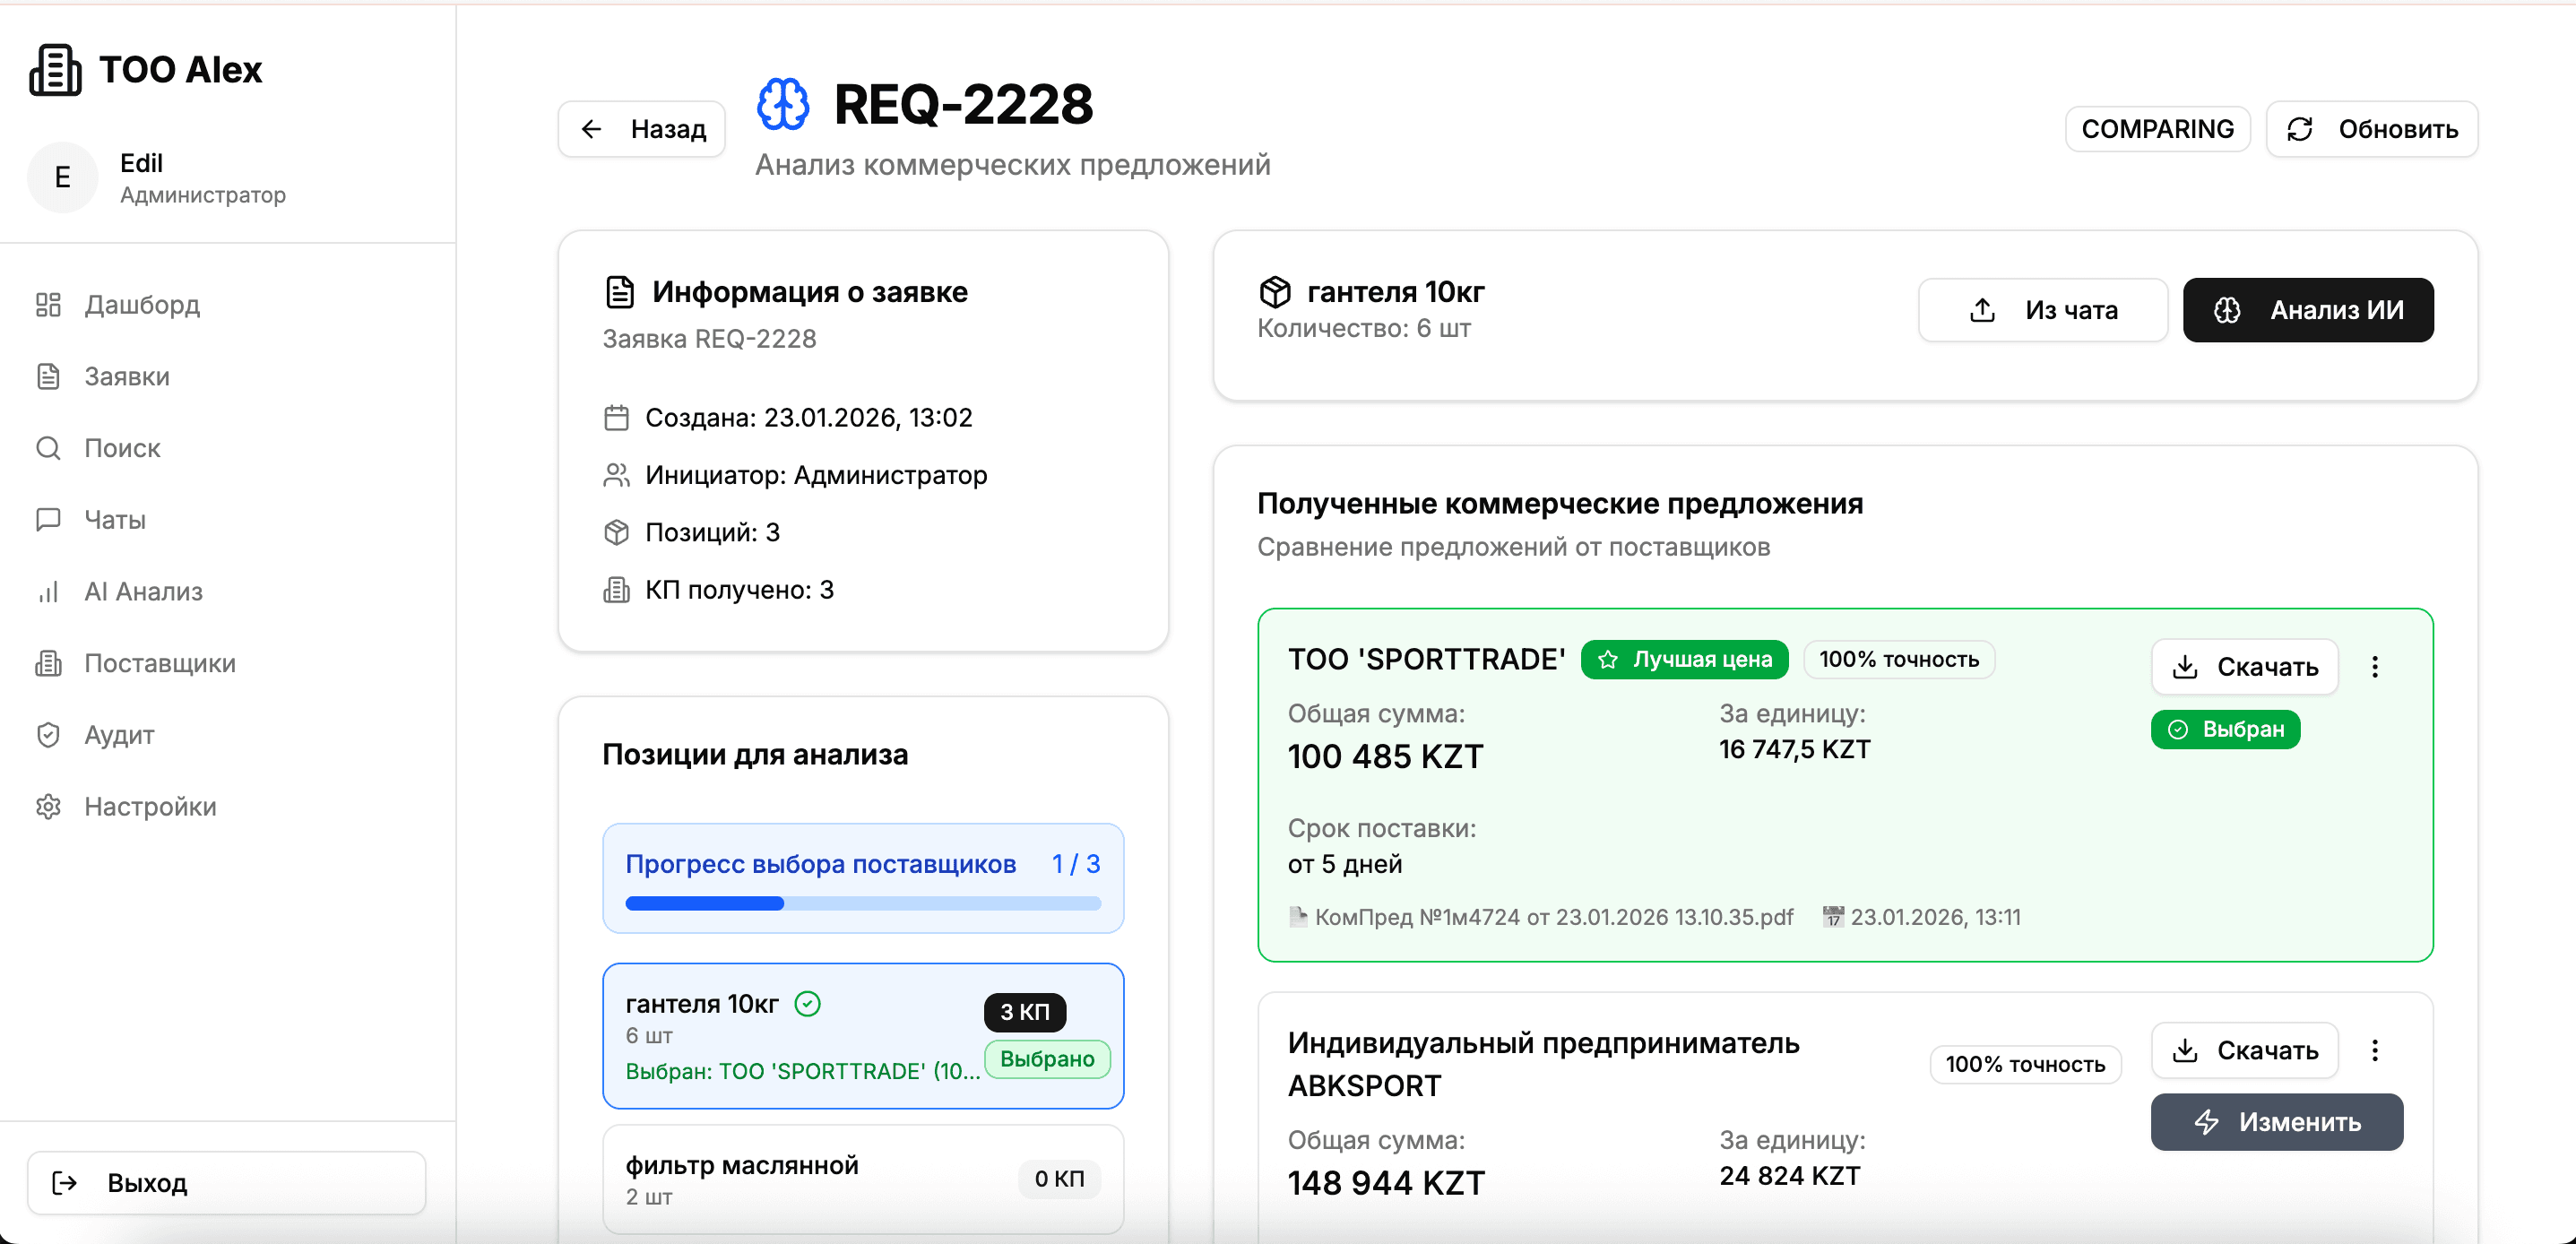Click the green Выбран status badge

pyautogui.click(x=2225, y=730)
